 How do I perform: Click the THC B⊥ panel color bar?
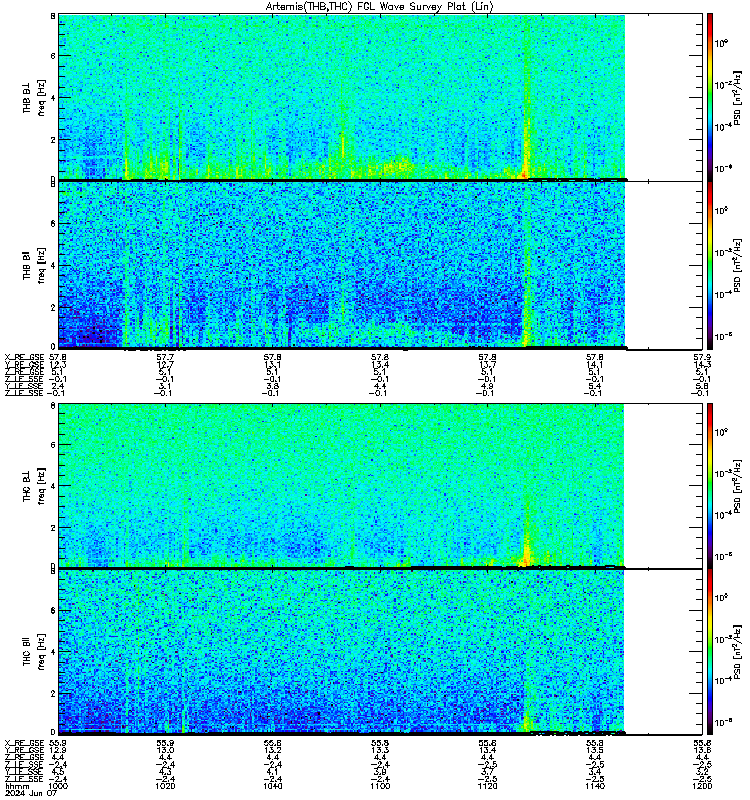710,486
